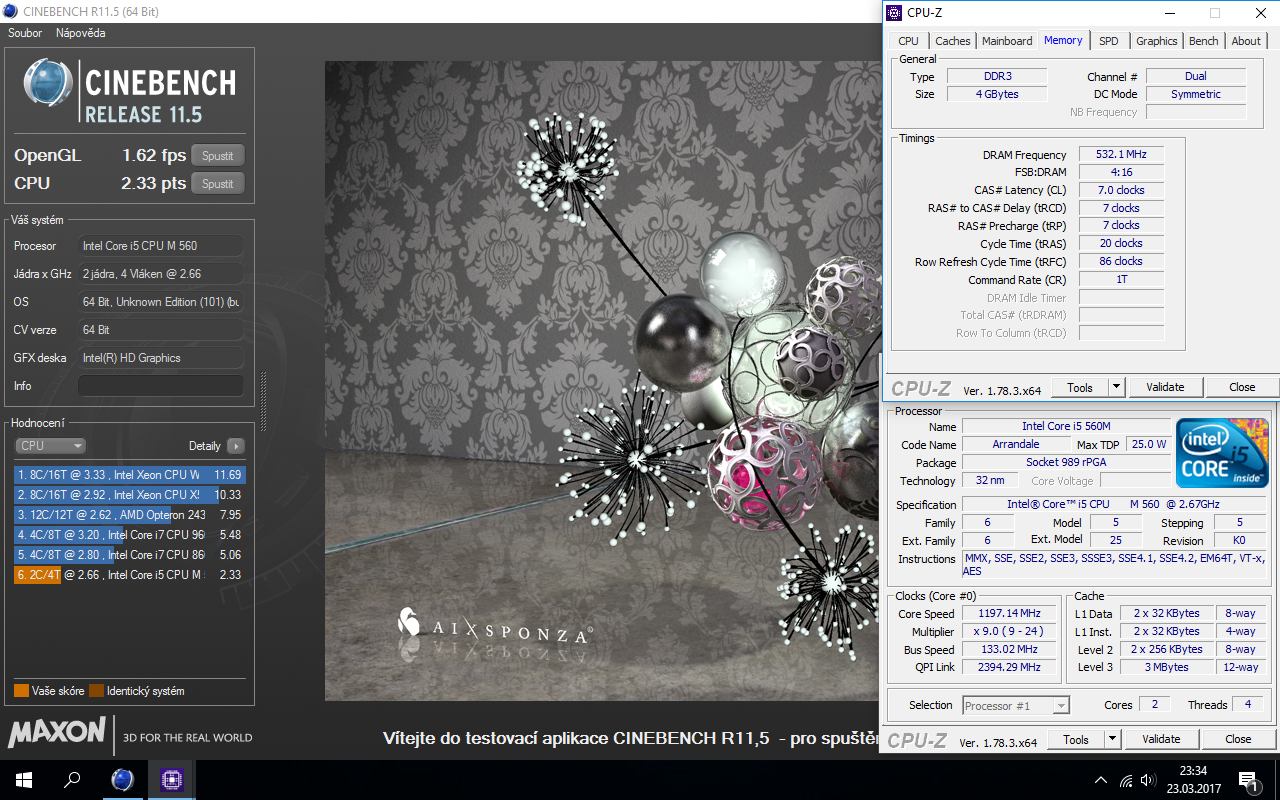
Task: Click Close in CPU-Z Memory window
Action: [x=1242, y=388]
